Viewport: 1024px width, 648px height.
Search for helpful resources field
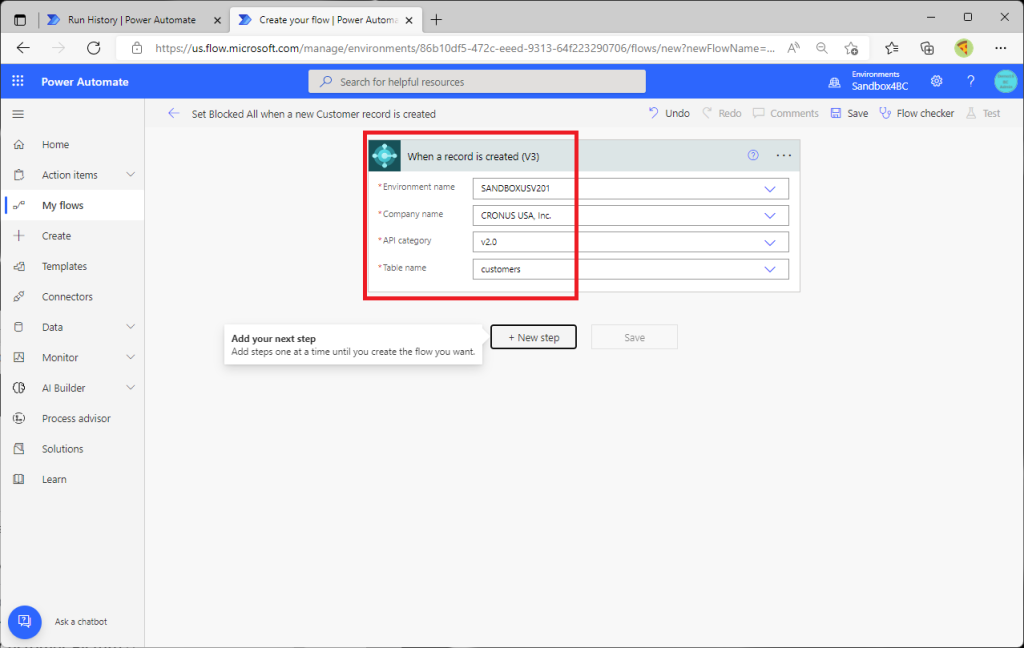477,82
